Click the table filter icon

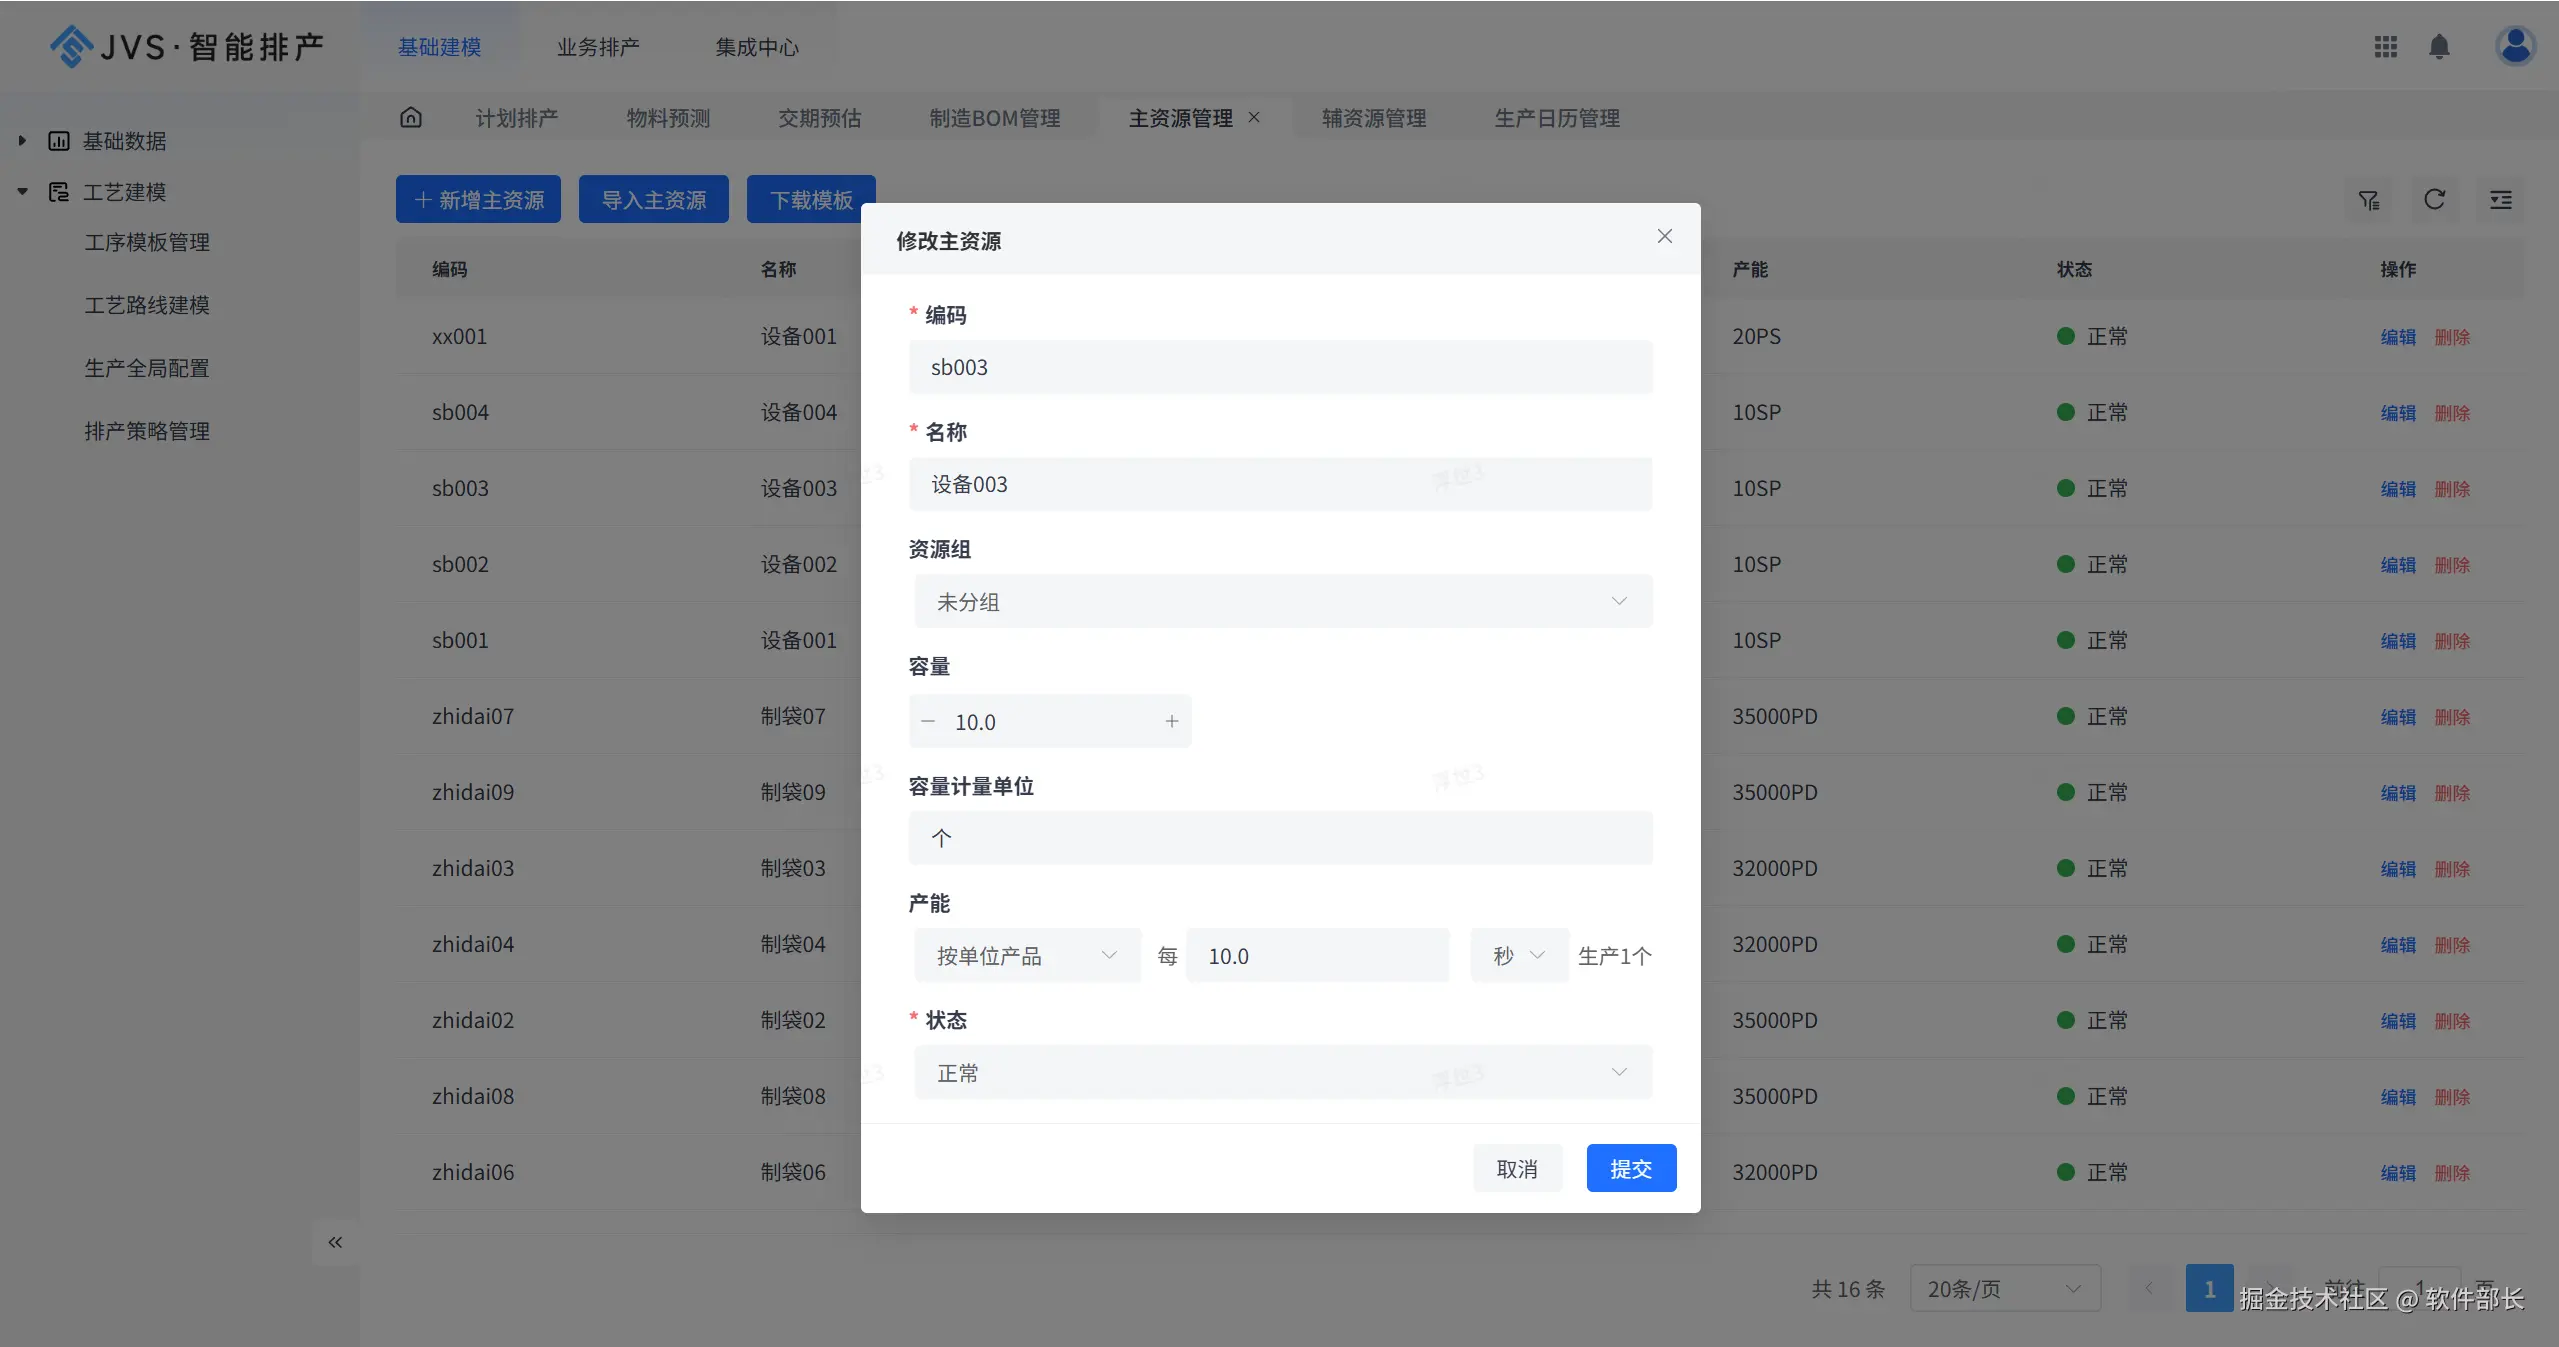[x=2368, y=200]
